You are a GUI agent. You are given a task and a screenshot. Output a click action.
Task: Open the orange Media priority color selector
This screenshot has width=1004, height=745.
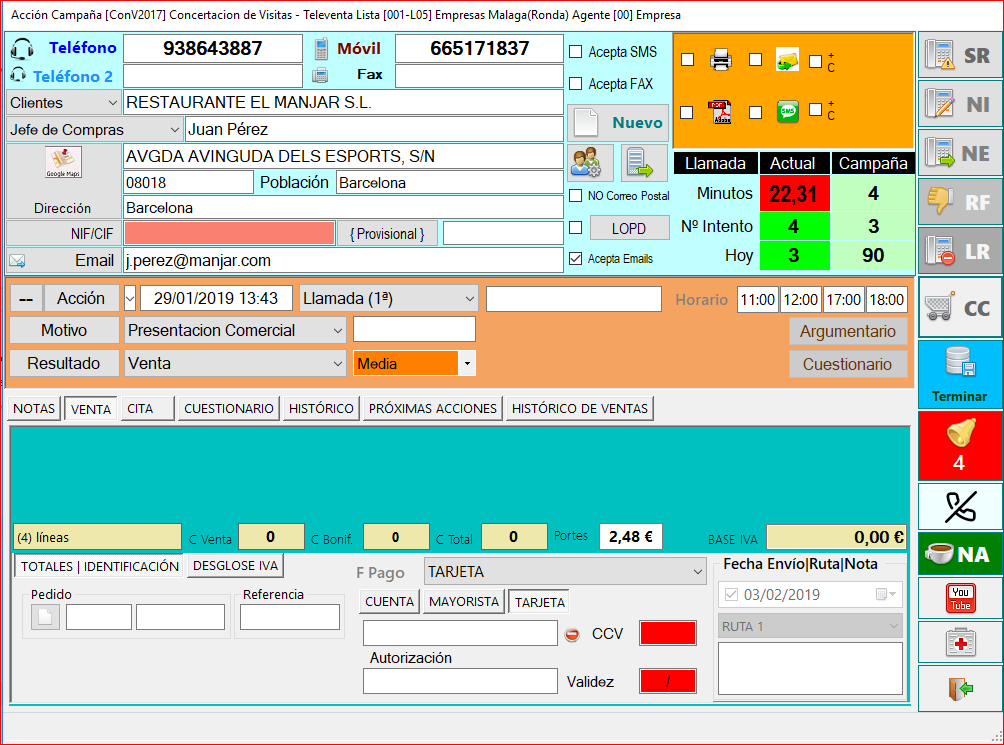[467, 364]
